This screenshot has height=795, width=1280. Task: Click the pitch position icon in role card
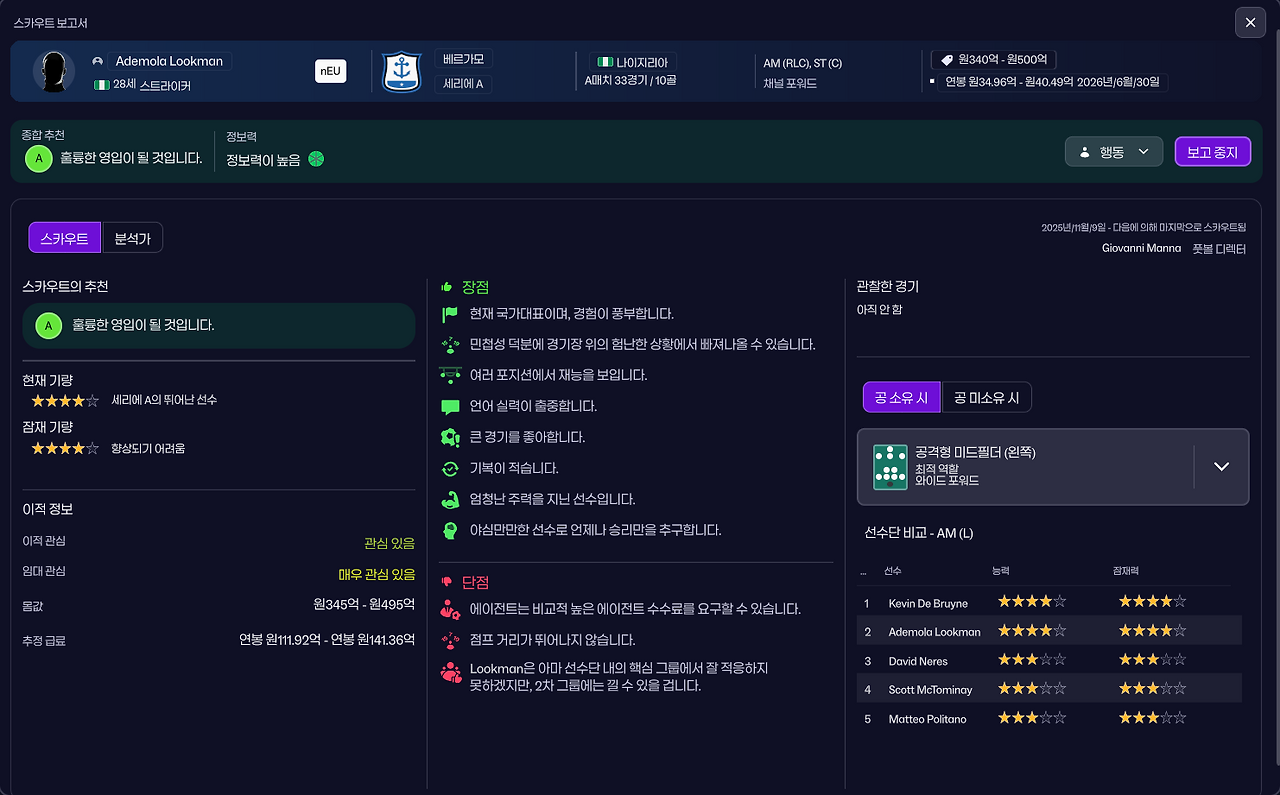(x=890, y=467)
